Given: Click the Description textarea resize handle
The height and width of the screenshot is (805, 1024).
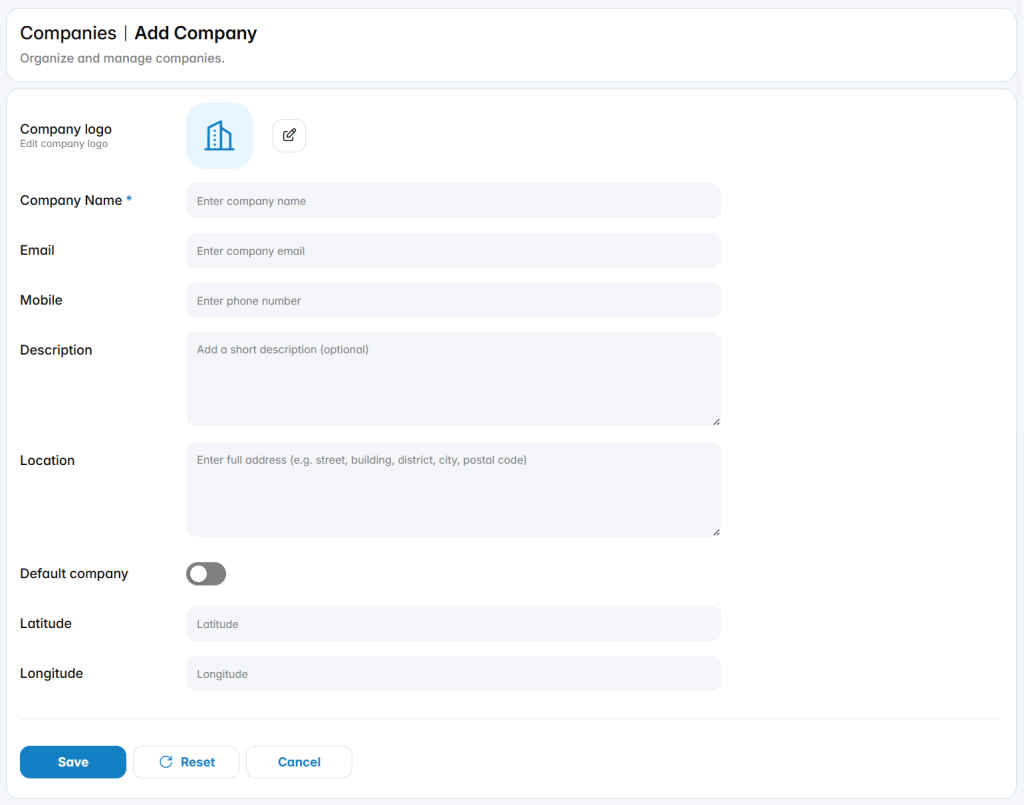Looking at the screenshot, I should (x=716, y=422).
